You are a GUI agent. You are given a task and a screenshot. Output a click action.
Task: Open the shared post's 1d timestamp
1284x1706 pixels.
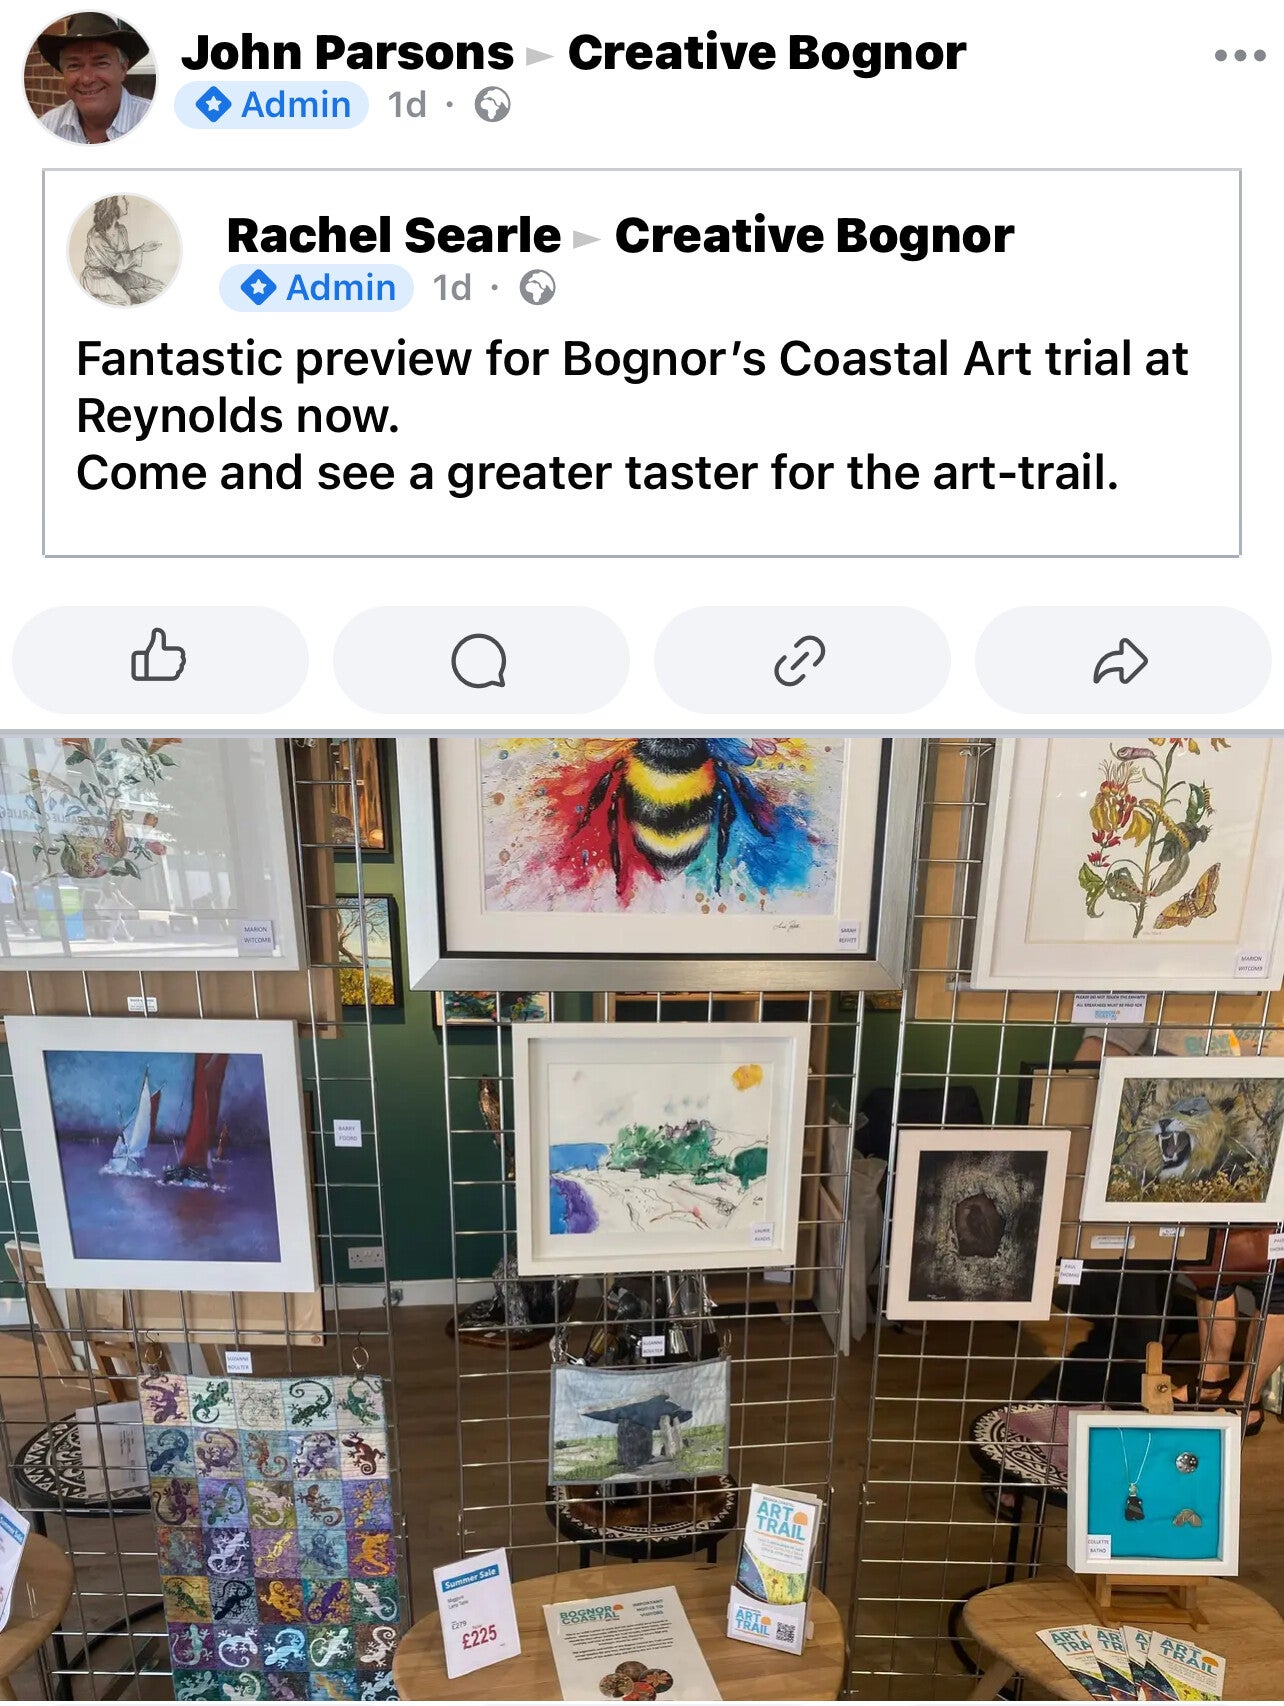coord(452,288)
